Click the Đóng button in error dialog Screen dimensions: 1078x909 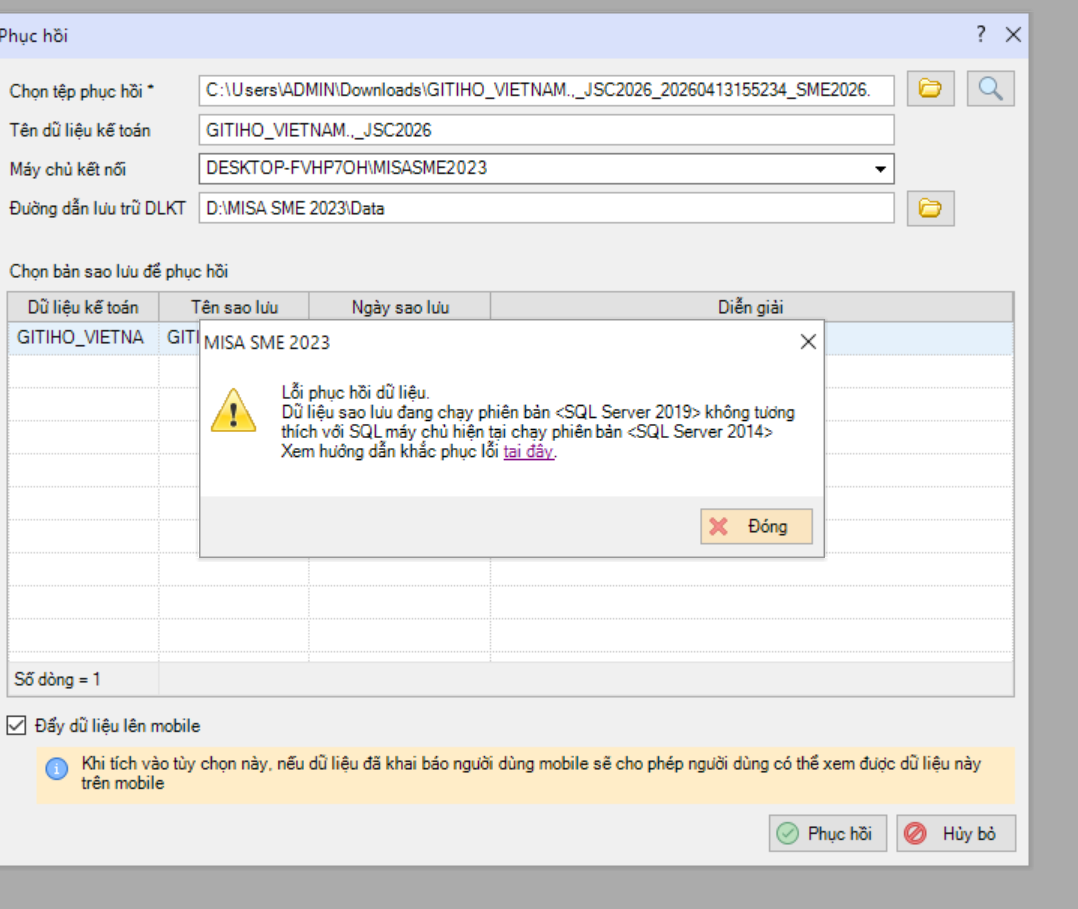(756, 527)
